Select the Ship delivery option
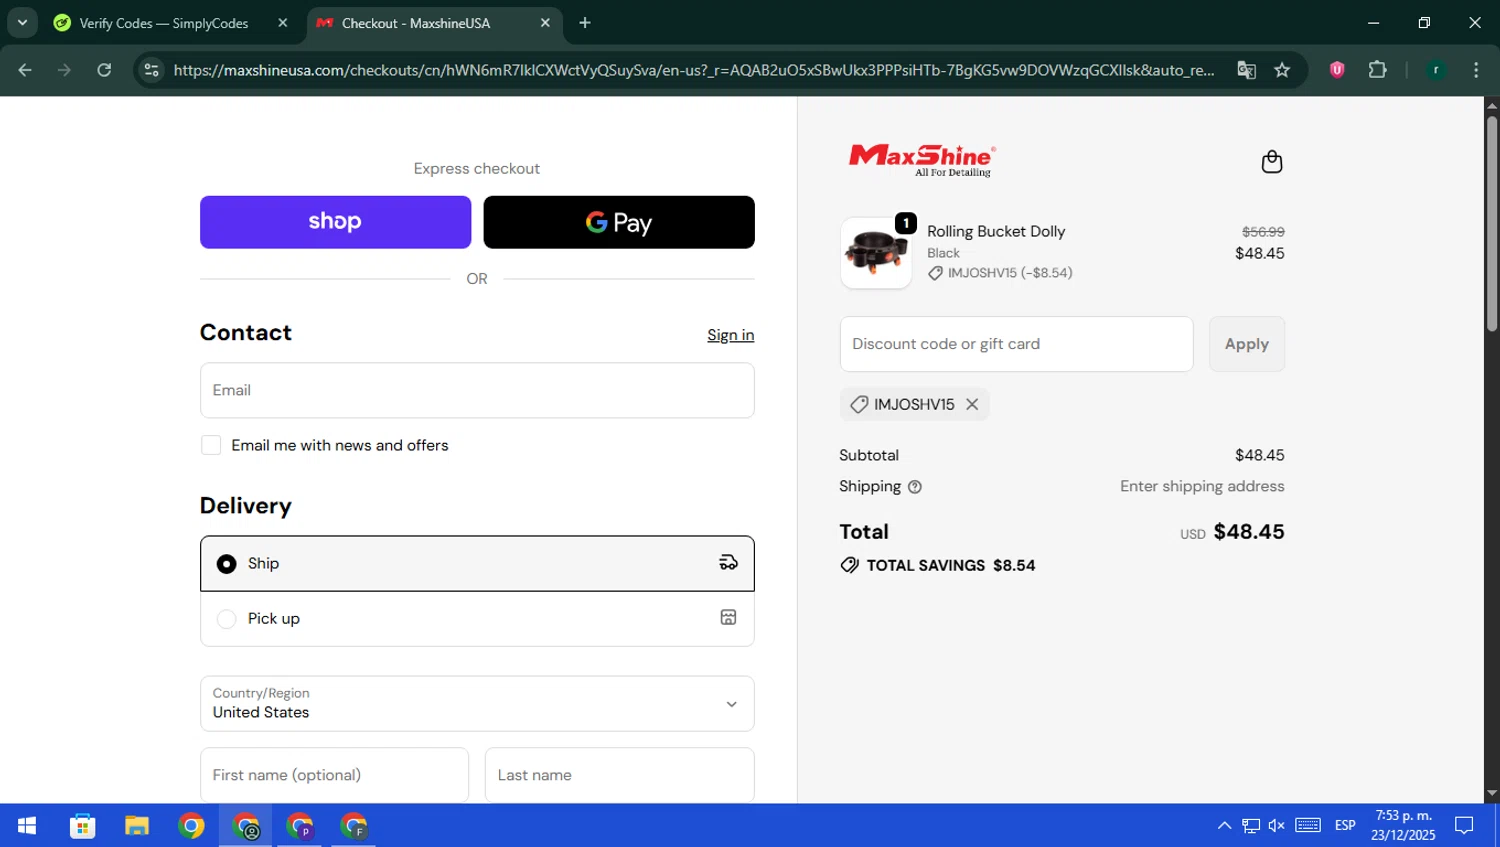Screen dimensions: 1500x847 point(477,564)
